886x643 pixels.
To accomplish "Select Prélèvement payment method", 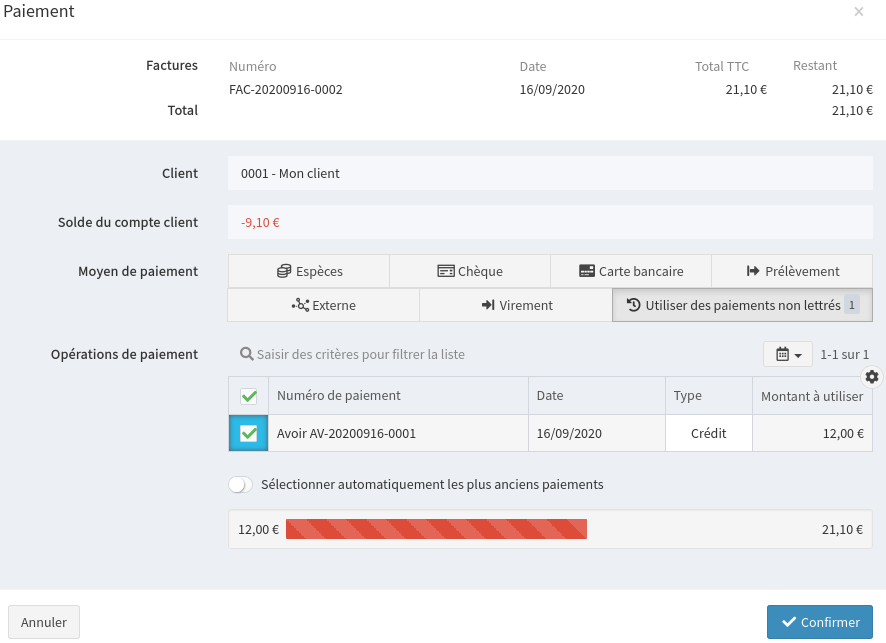I will (x=792, y=271).
